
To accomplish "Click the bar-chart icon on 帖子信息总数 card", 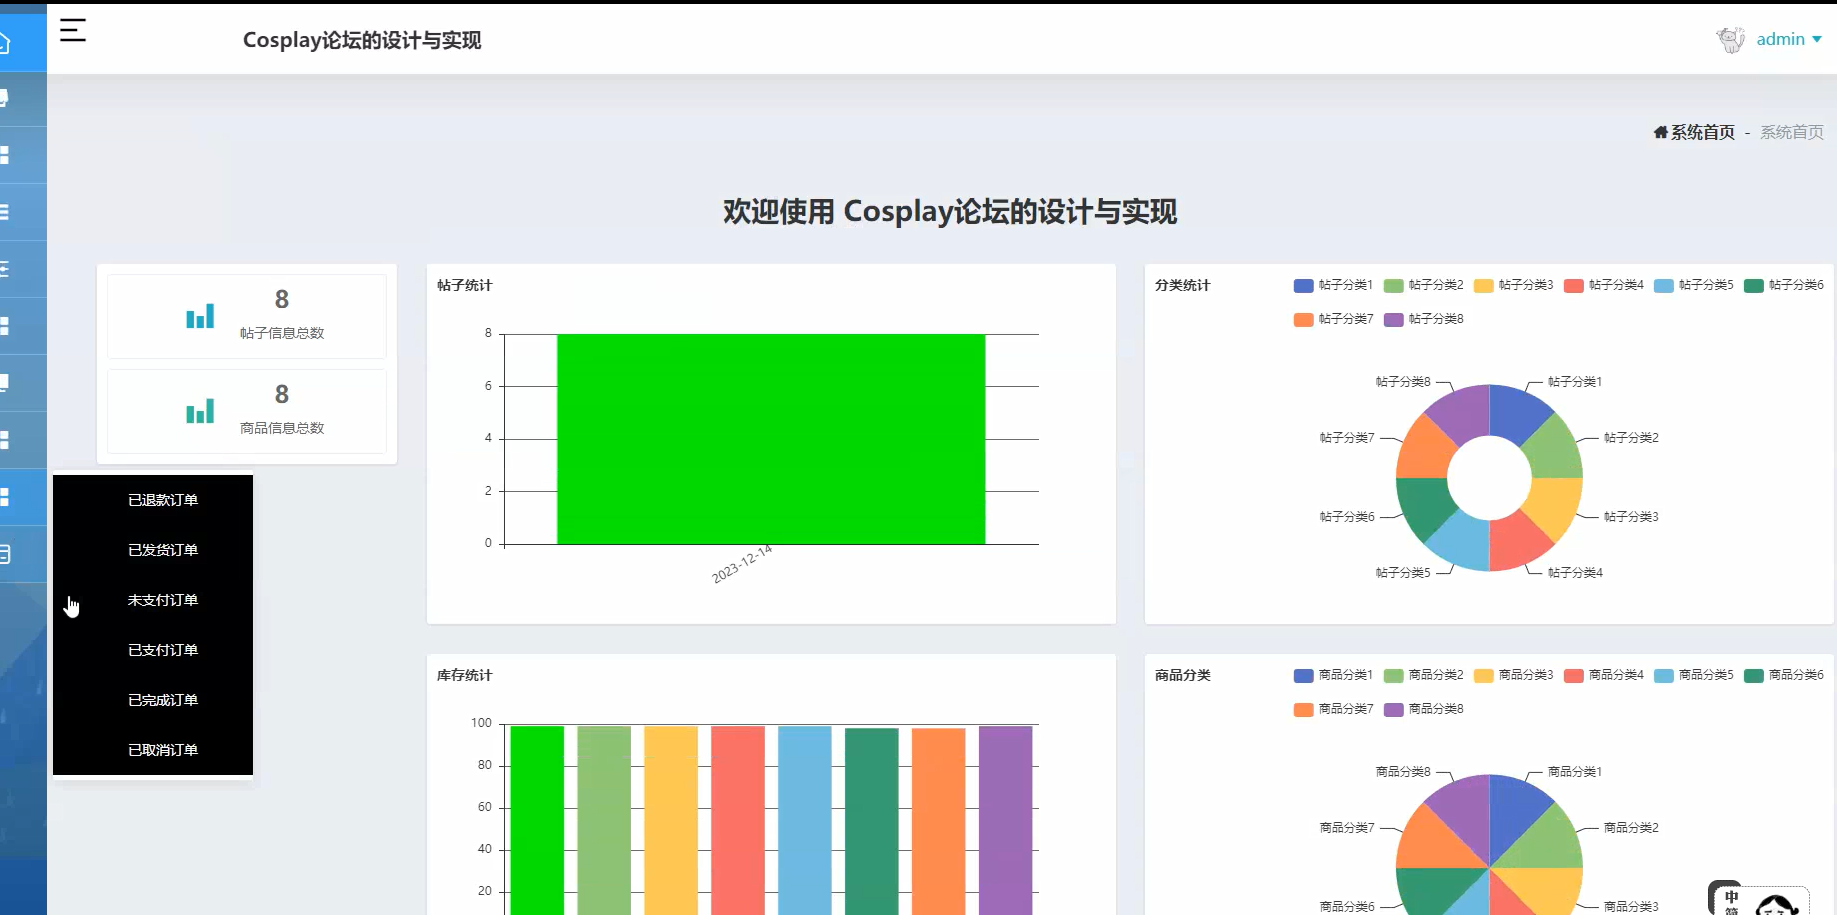I will [200, 315].
